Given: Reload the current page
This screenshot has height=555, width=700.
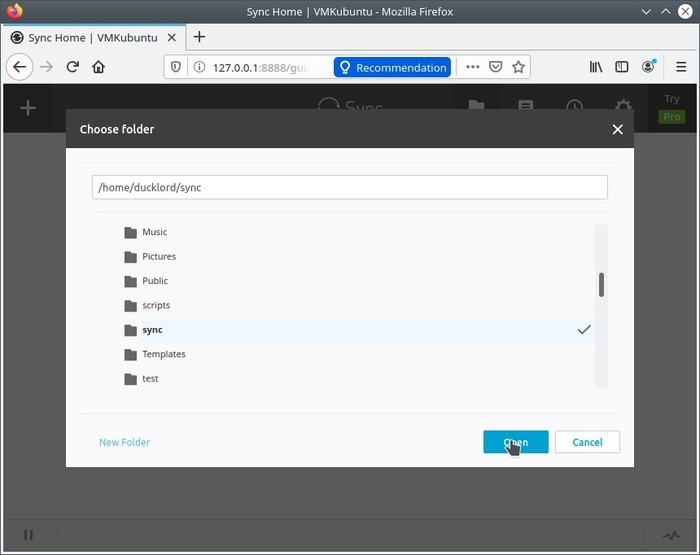Looking at the screenshot, I should coord(73,67).
